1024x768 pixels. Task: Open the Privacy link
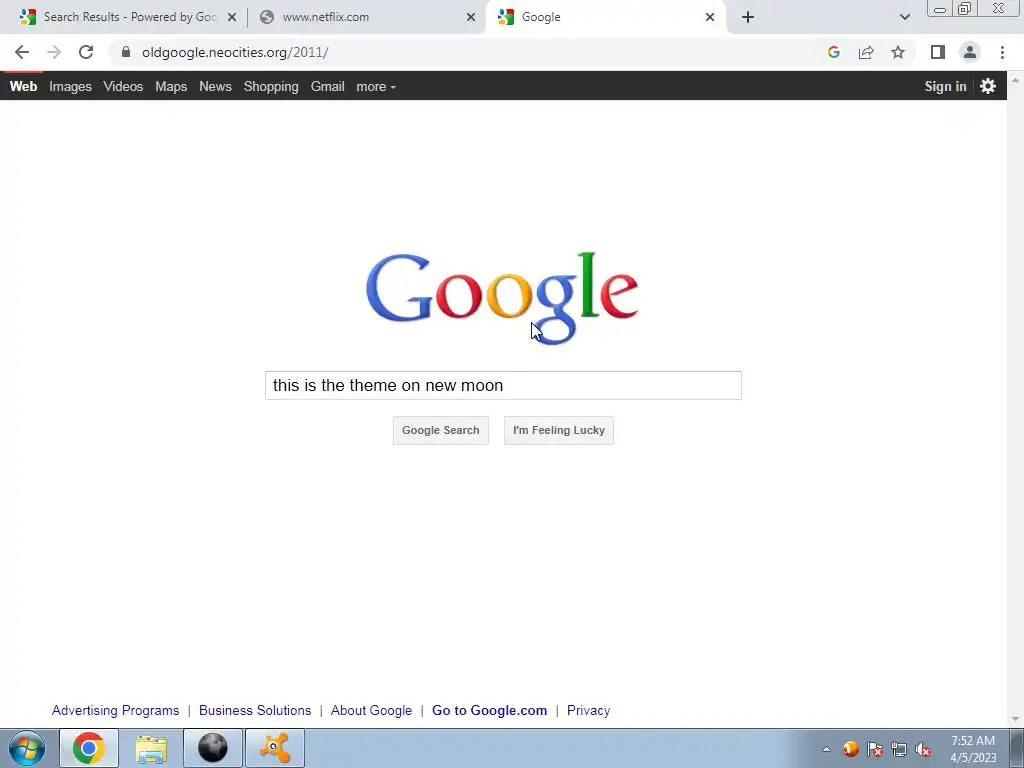pyautogui.click(x=588, y=711)
